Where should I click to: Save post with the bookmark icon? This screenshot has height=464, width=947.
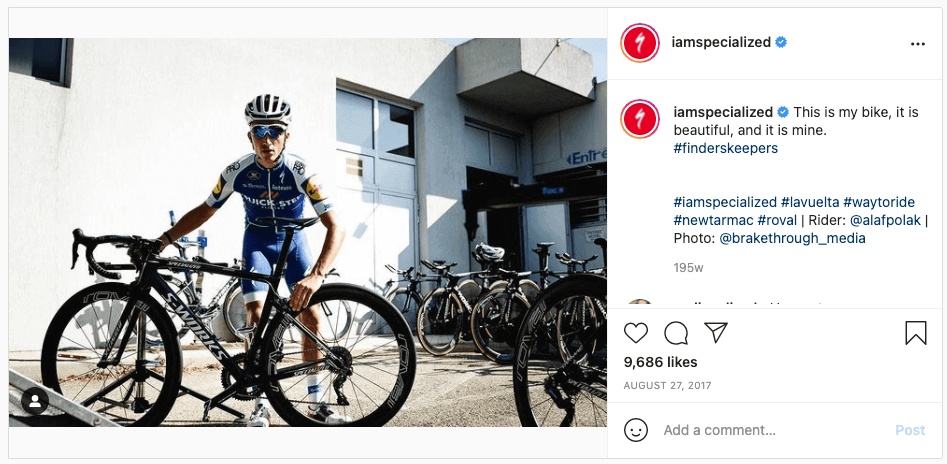click(915, 333)
